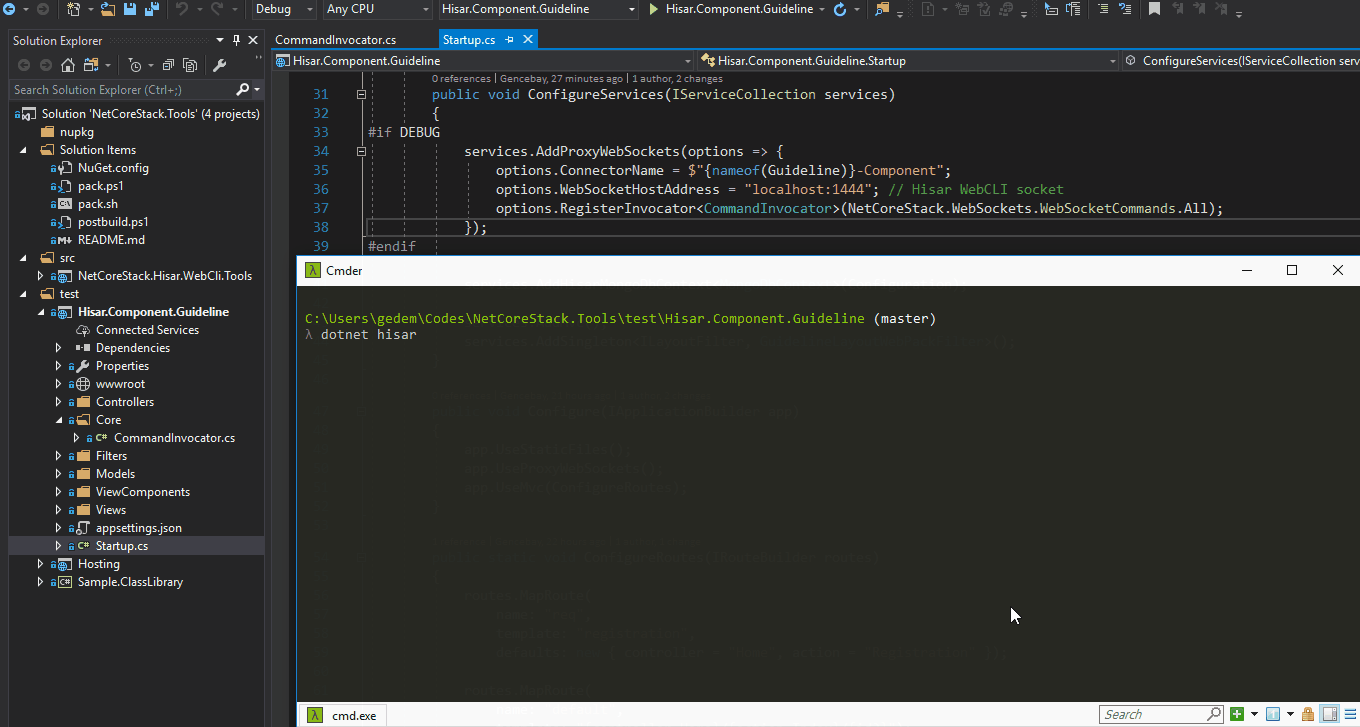Open Properties wrench icon in Solution Explorer
Viewport: 1360px width, 727px height.
[220, 66]
